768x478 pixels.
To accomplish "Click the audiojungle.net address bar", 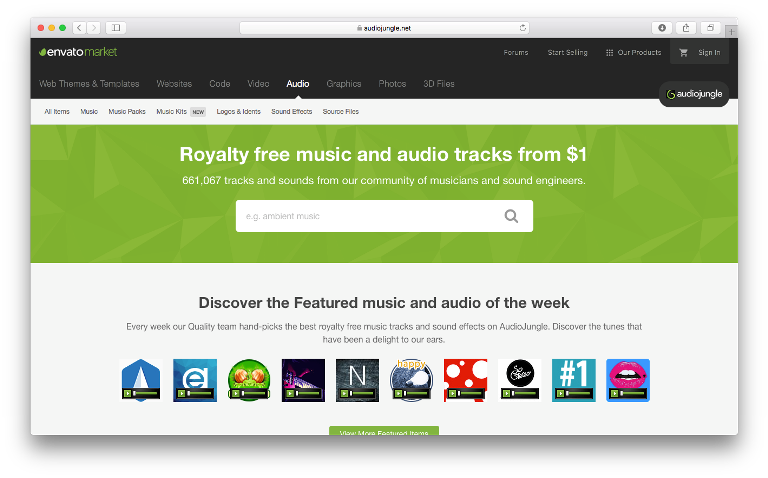I will coord(384,28).
